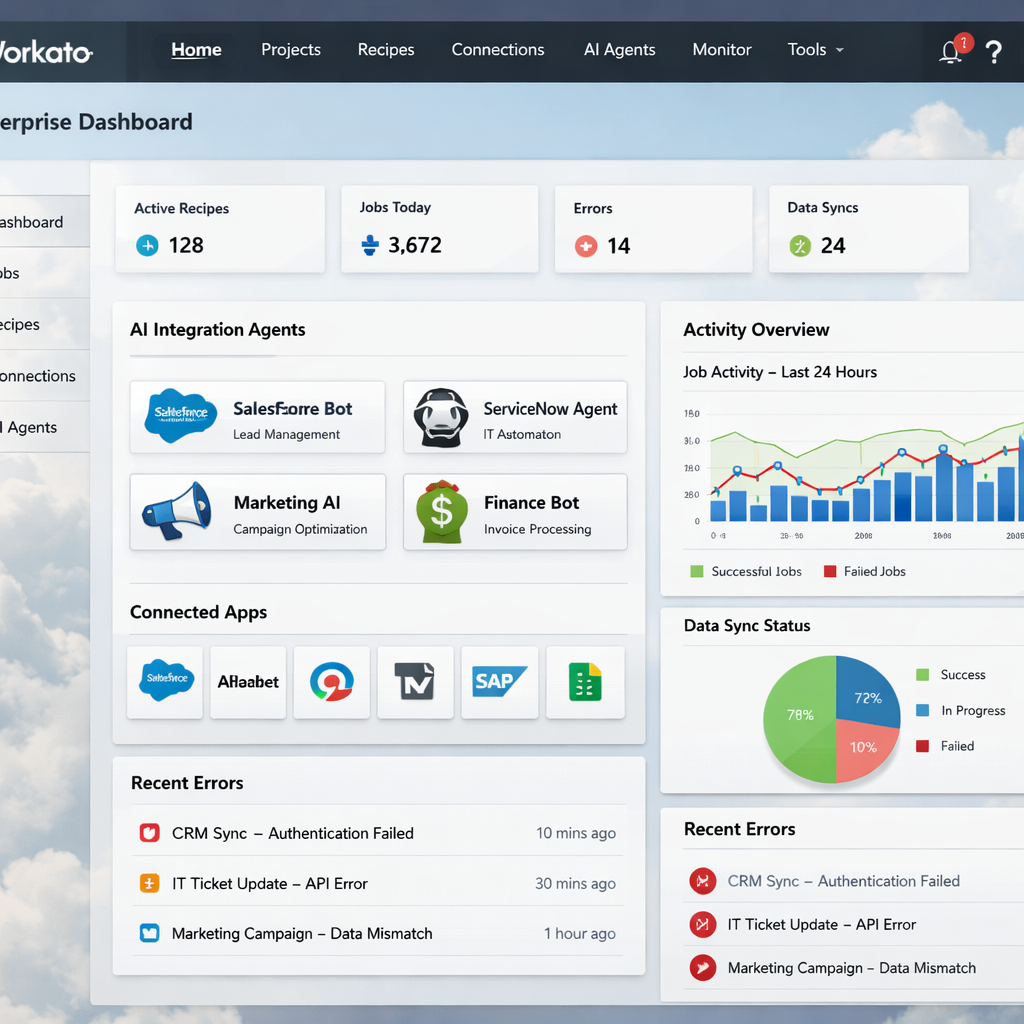Click the red Errors count icon
This screenshot has width=1024, height=1024.
click(586, 246)
